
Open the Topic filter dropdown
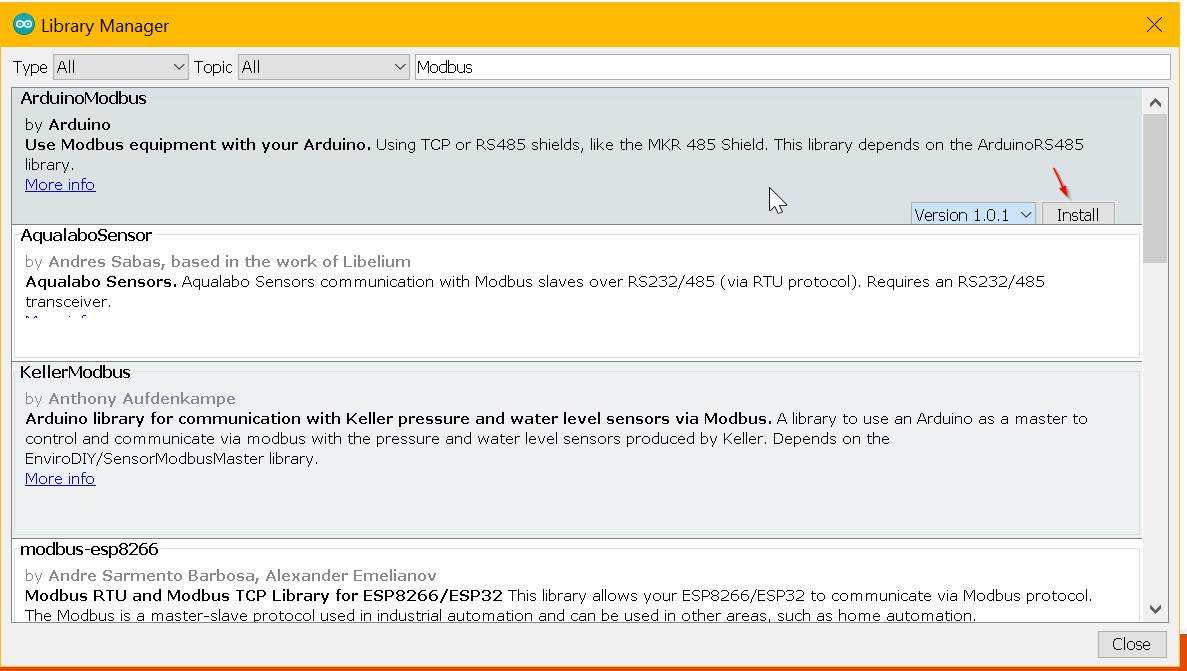click(x=323, y=67)
